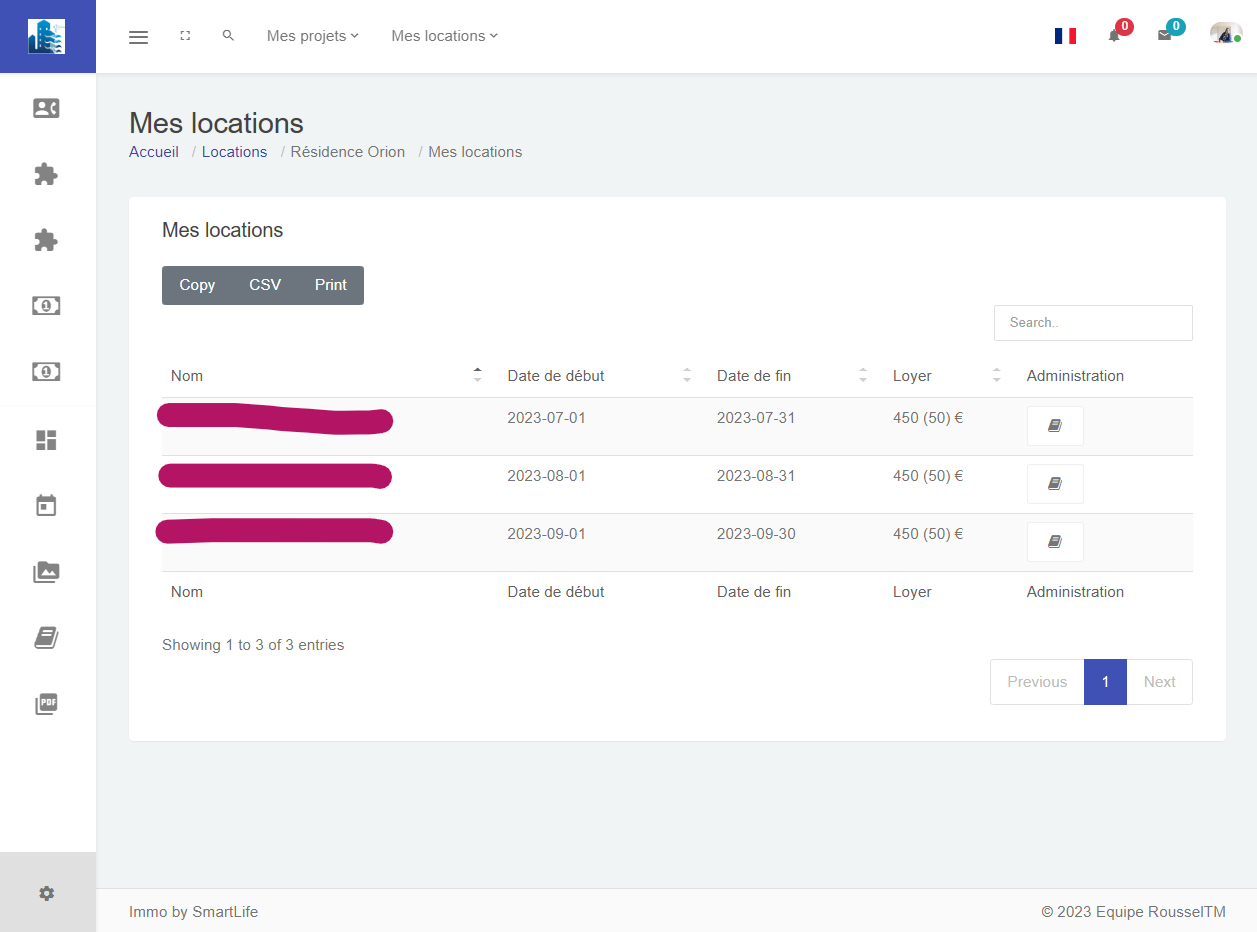This screenshot has height=932, width=1257.
Task: Click the contact card sidebar icon
Action: click(46, 108)
